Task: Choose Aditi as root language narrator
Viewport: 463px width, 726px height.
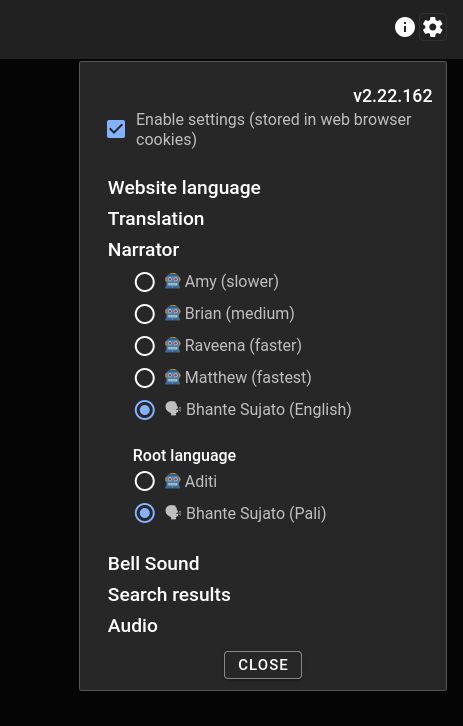Action: [x=144, y=481]
